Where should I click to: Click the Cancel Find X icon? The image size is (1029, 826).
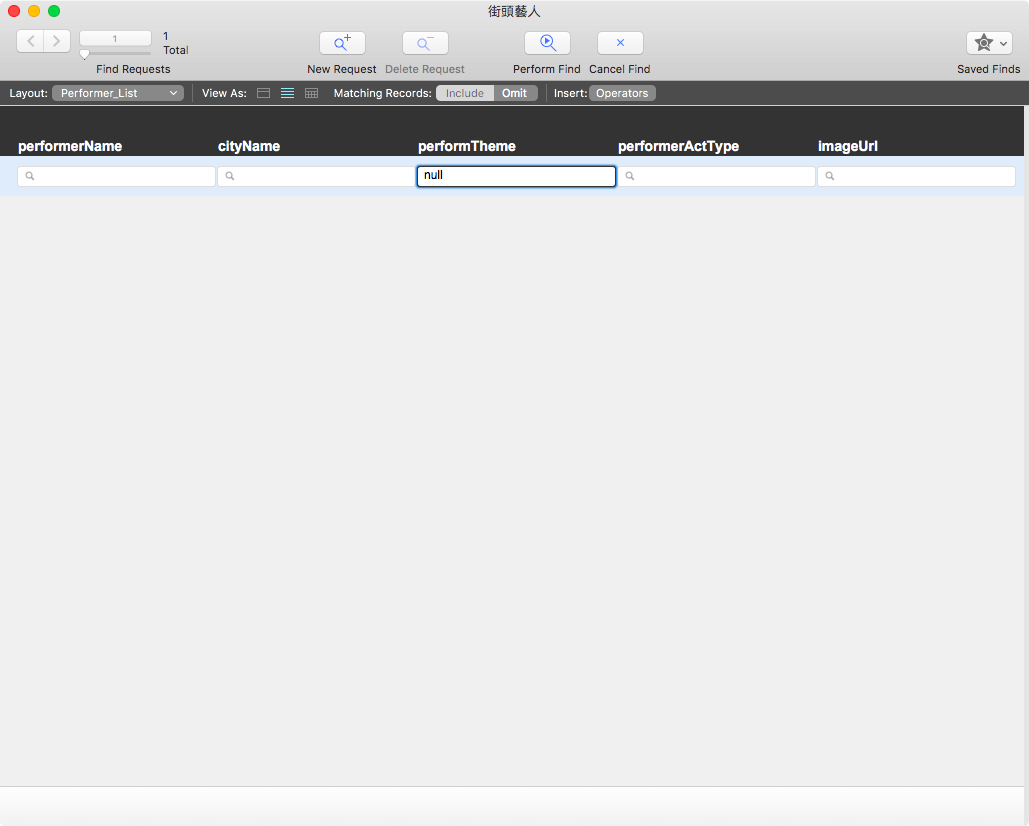click(620, 43)
